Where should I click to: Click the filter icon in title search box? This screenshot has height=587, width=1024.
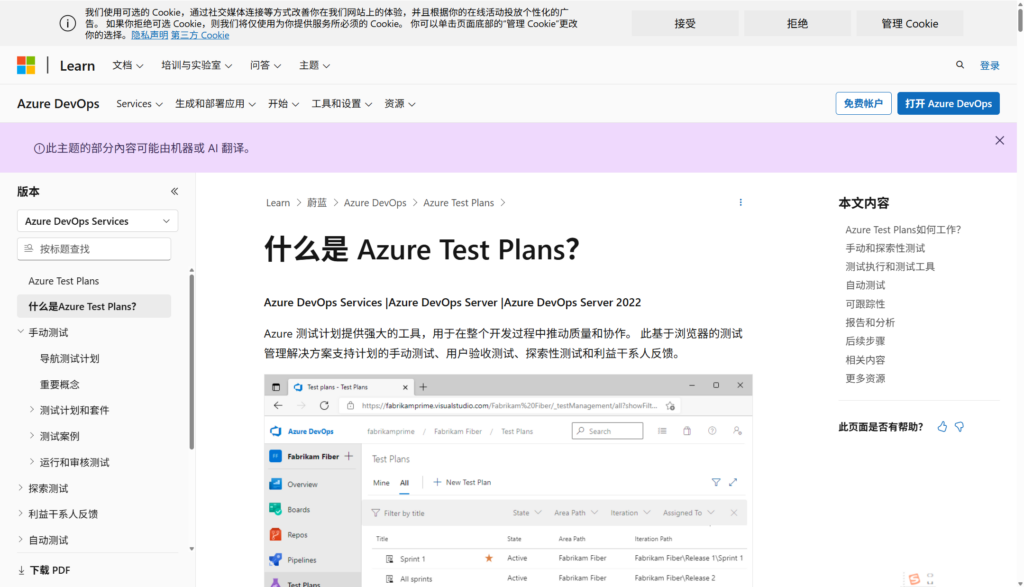pyautogui.click(x=28, y=249)
